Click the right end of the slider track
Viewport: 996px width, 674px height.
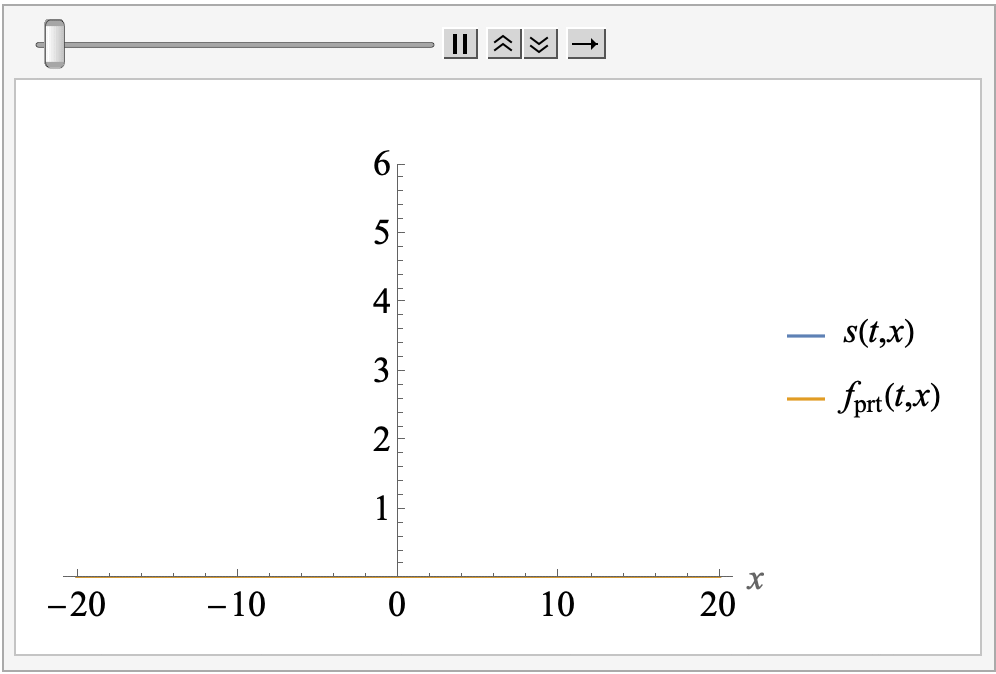pos(428,44)
